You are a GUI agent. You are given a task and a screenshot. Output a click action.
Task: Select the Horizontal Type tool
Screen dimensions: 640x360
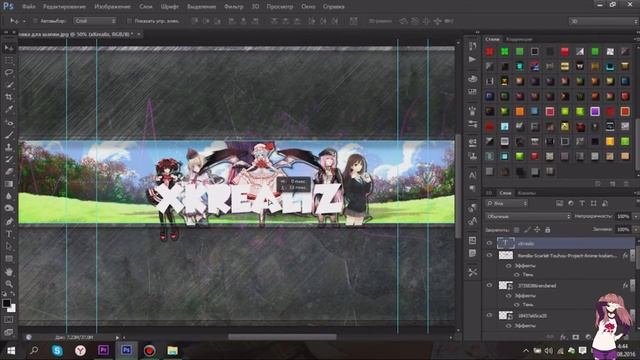coord(9,234)
